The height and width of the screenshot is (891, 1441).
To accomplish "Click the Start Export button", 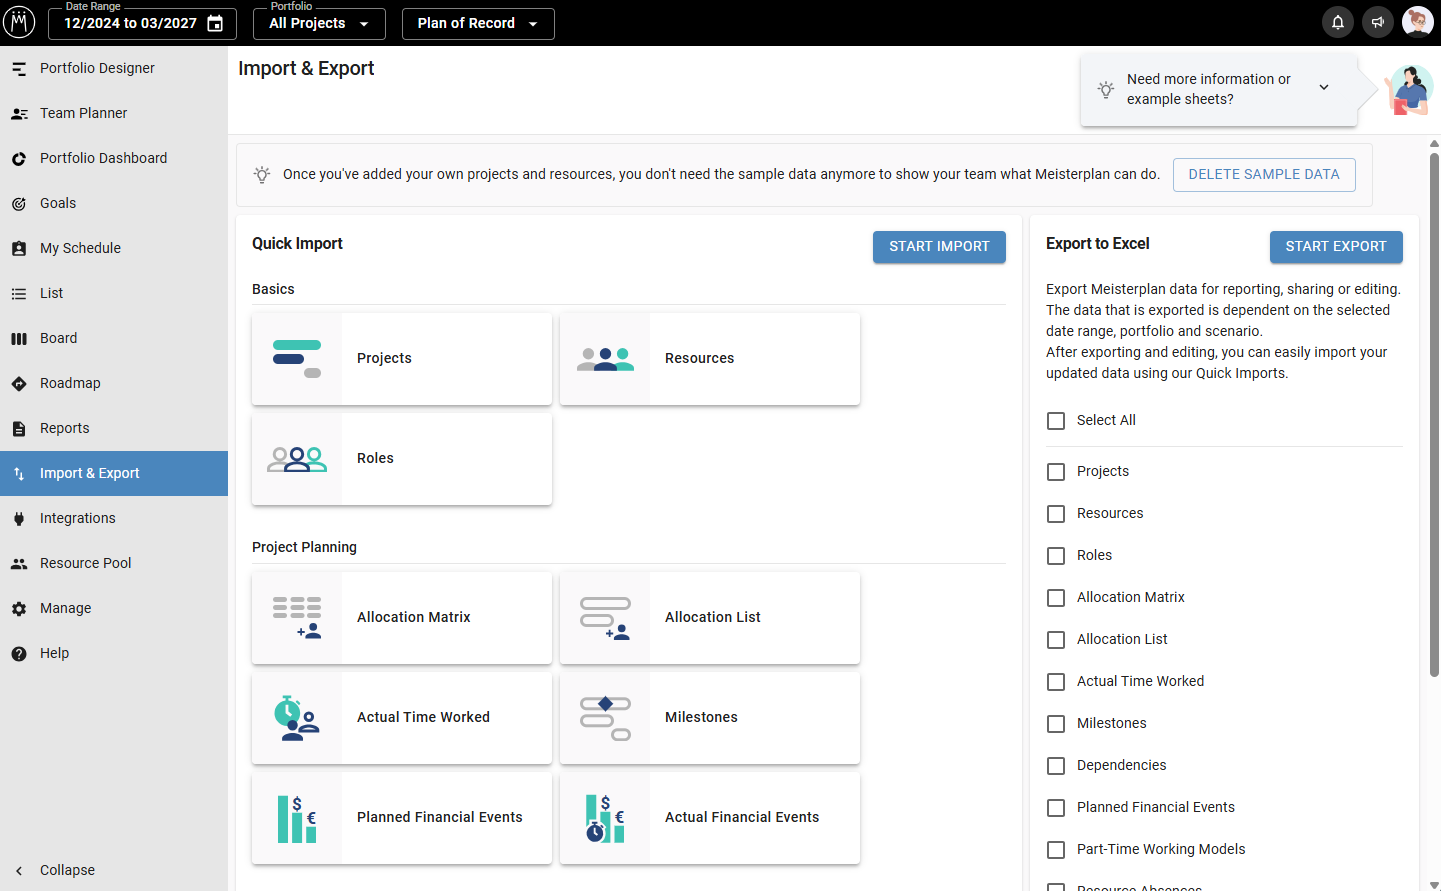I will (x=1336, y=247).
